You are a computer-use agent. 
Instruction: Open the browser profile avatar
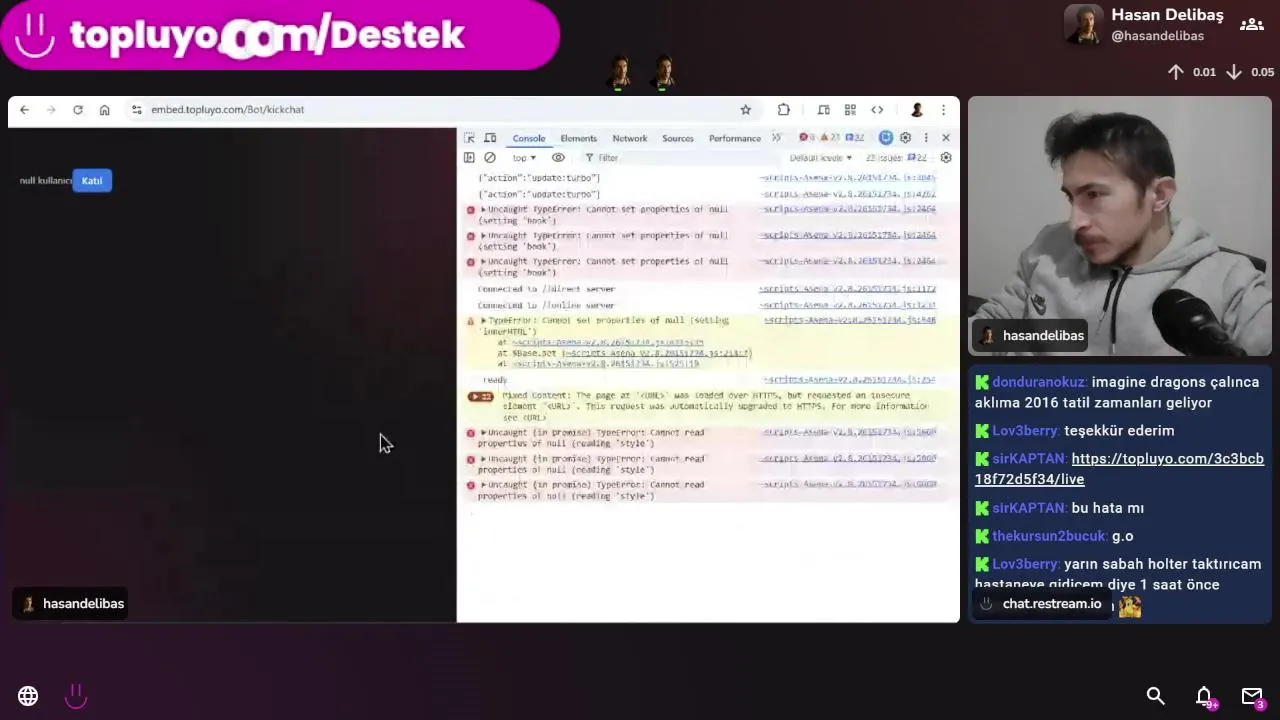pyautogui.click(x=916, y=110)
